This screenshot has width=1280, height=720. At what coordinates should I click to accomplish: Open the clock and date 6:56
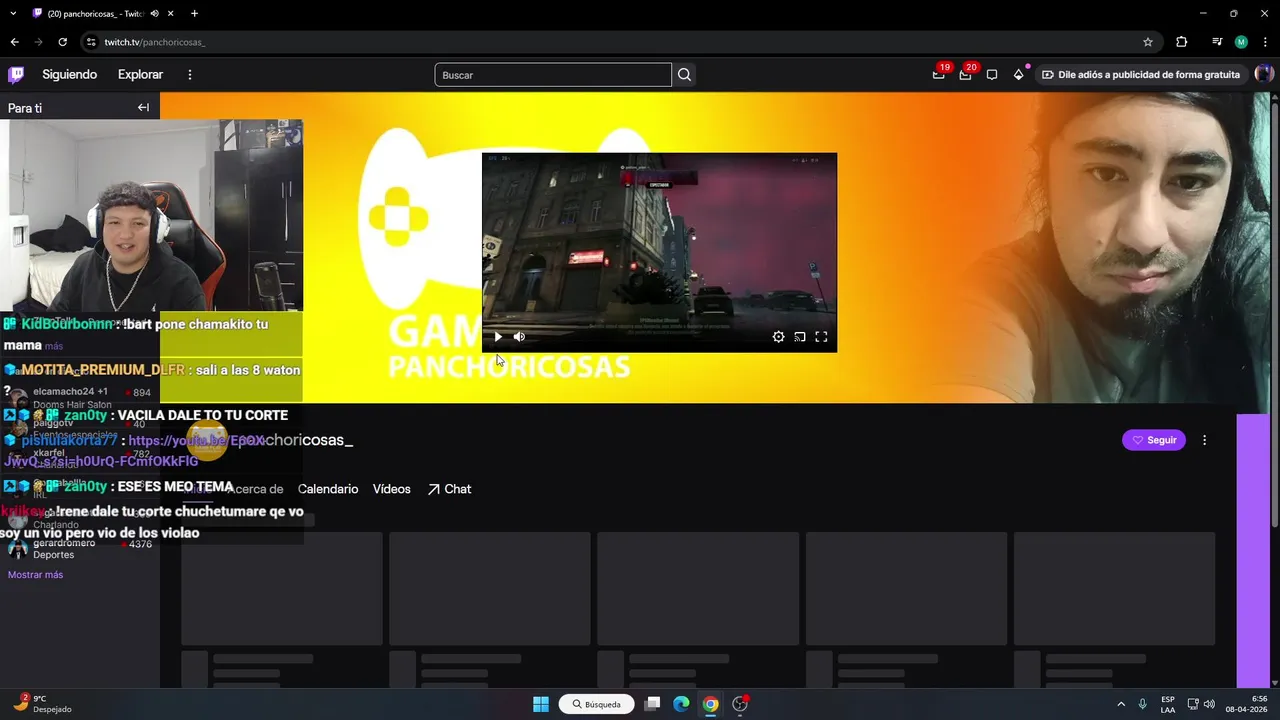[1246, 704]
